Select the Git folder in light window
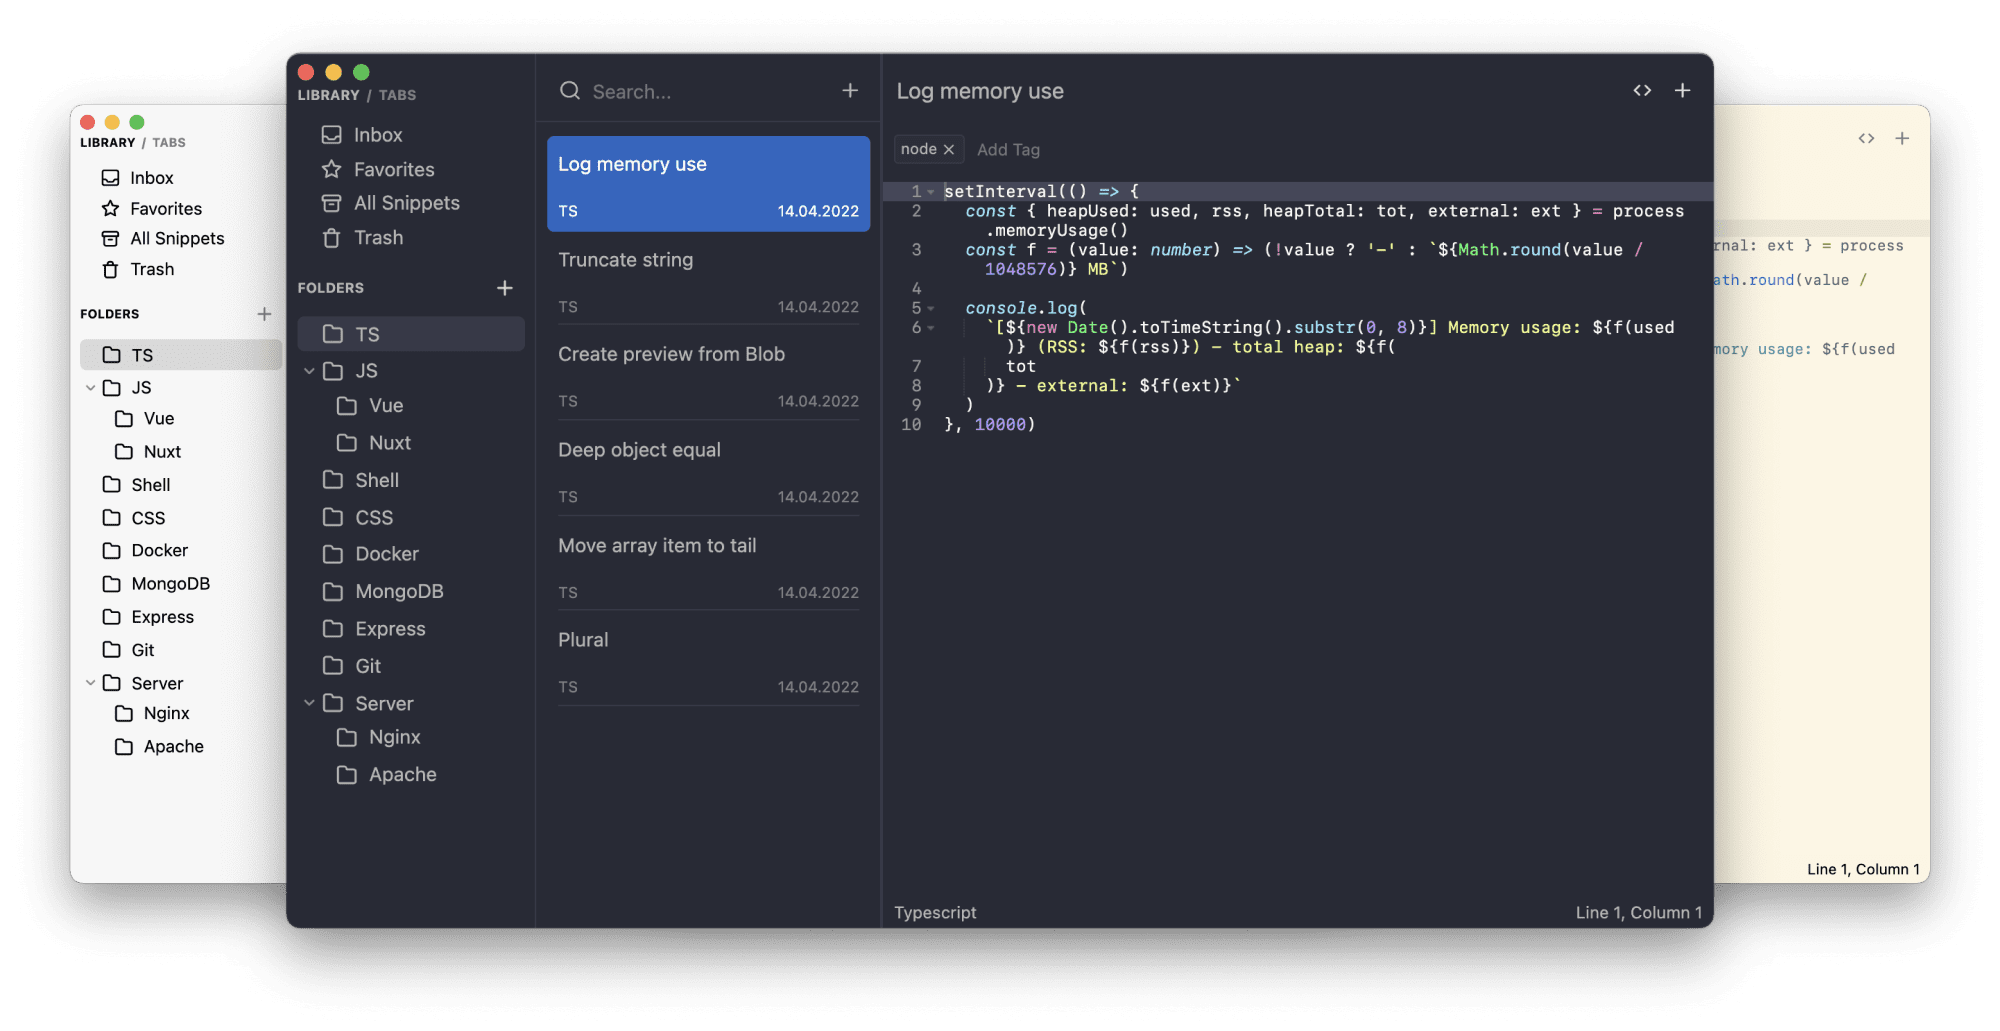The width and height of the screenshot is (2000, 1031). coord(128,650)
